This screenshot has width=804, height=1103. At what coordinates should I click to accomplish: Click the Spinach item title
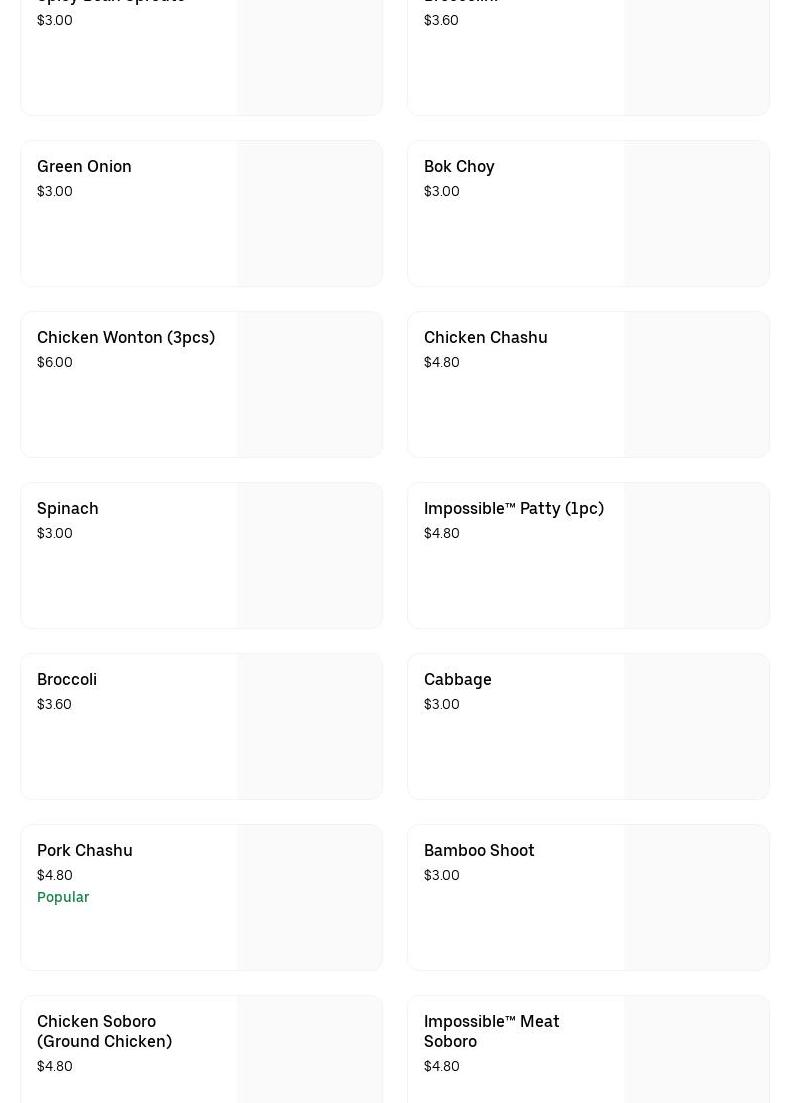68,508
